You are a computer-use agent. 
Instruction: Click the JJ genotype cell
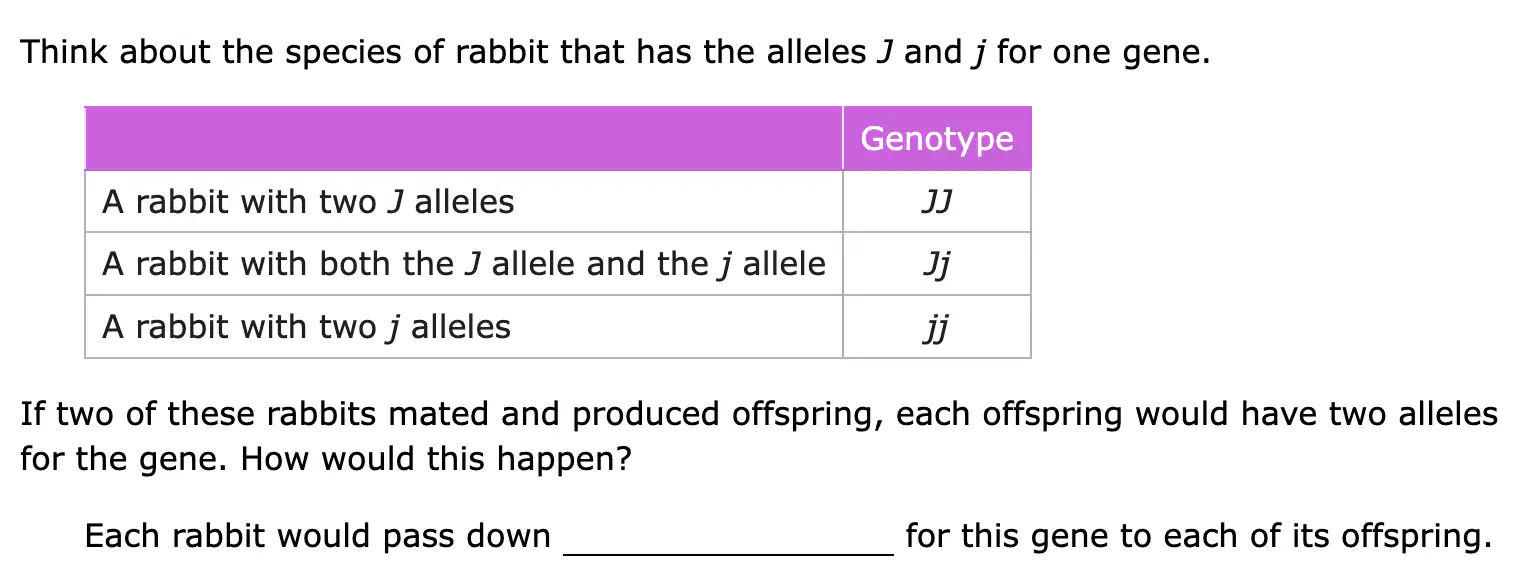(x=937, y=202)
